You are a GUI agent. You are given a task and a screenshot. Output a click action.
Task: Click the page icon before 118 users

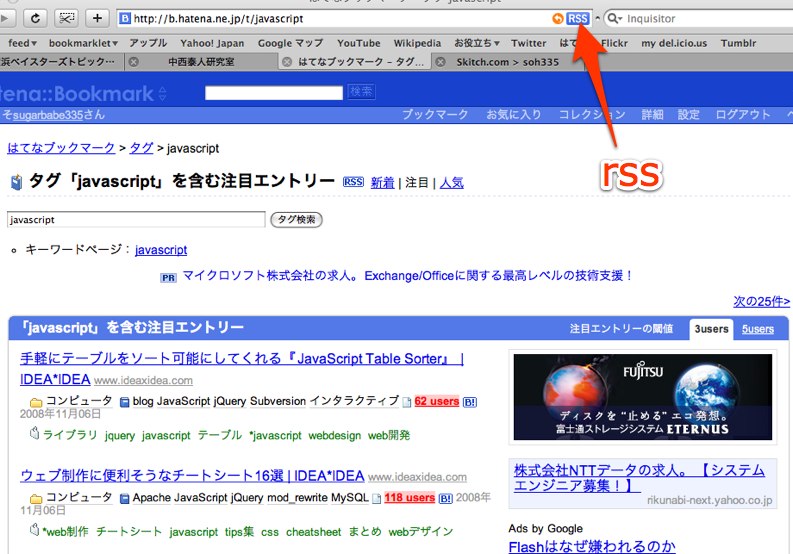pos(376,498)
